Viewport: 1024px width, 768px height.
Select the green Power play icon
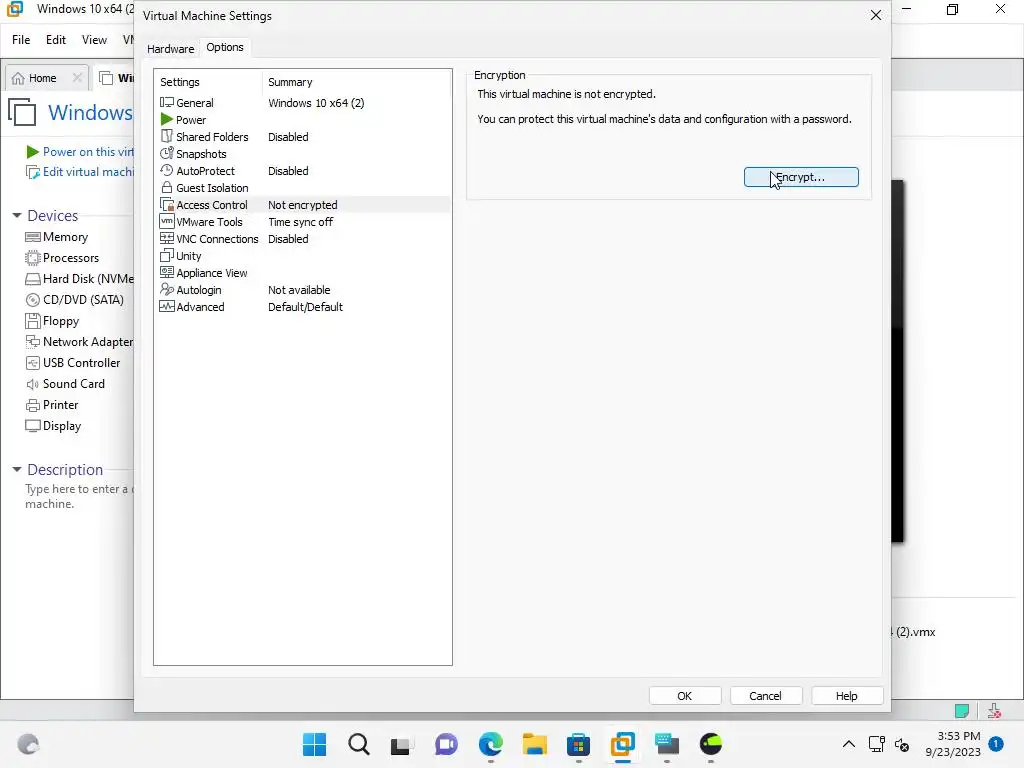tap(167, 120)
